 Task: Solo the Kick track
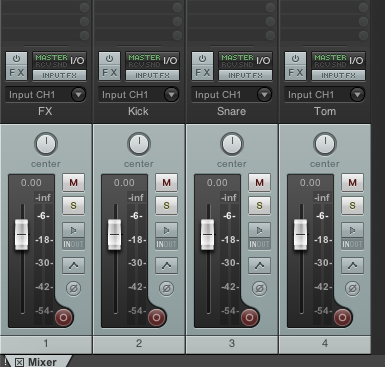[x=166, y=205]
